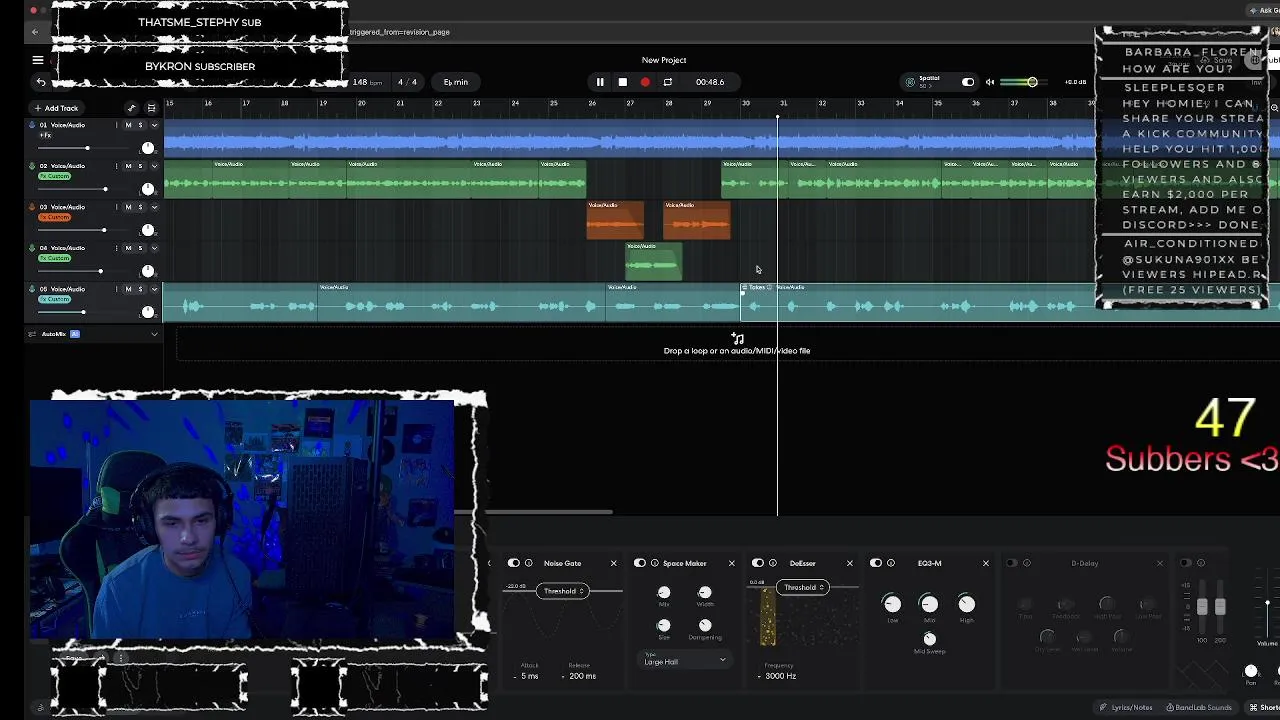Select the green clip on track 04

653,262
